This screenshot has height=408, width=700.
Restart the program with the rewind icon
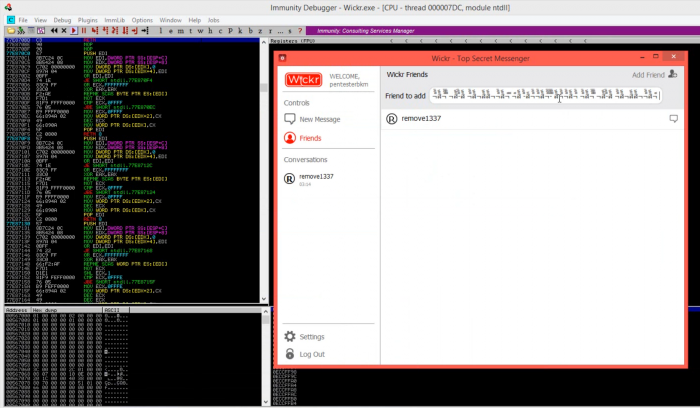click(54, 30)
